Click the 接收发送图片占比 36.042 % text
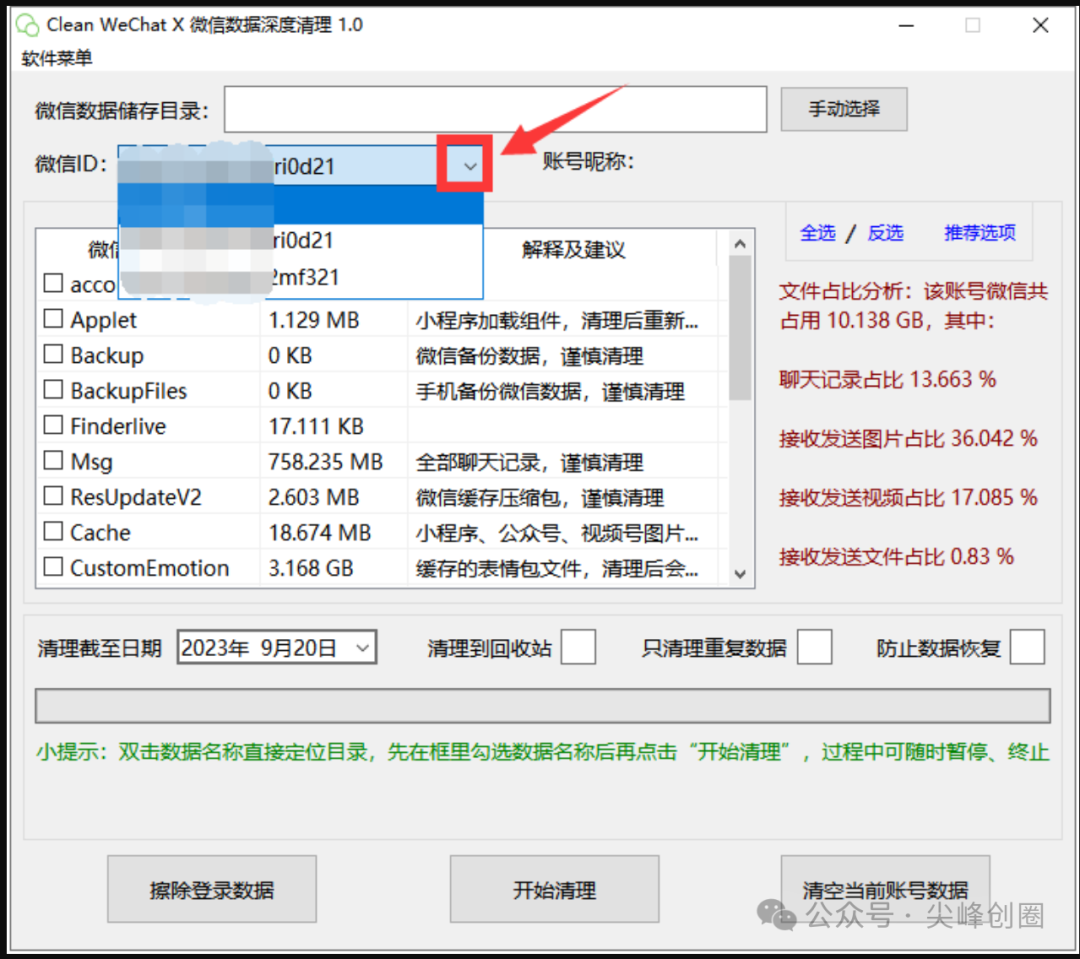1080x959 pixels. pyautogui.click(x=908, y=438)
